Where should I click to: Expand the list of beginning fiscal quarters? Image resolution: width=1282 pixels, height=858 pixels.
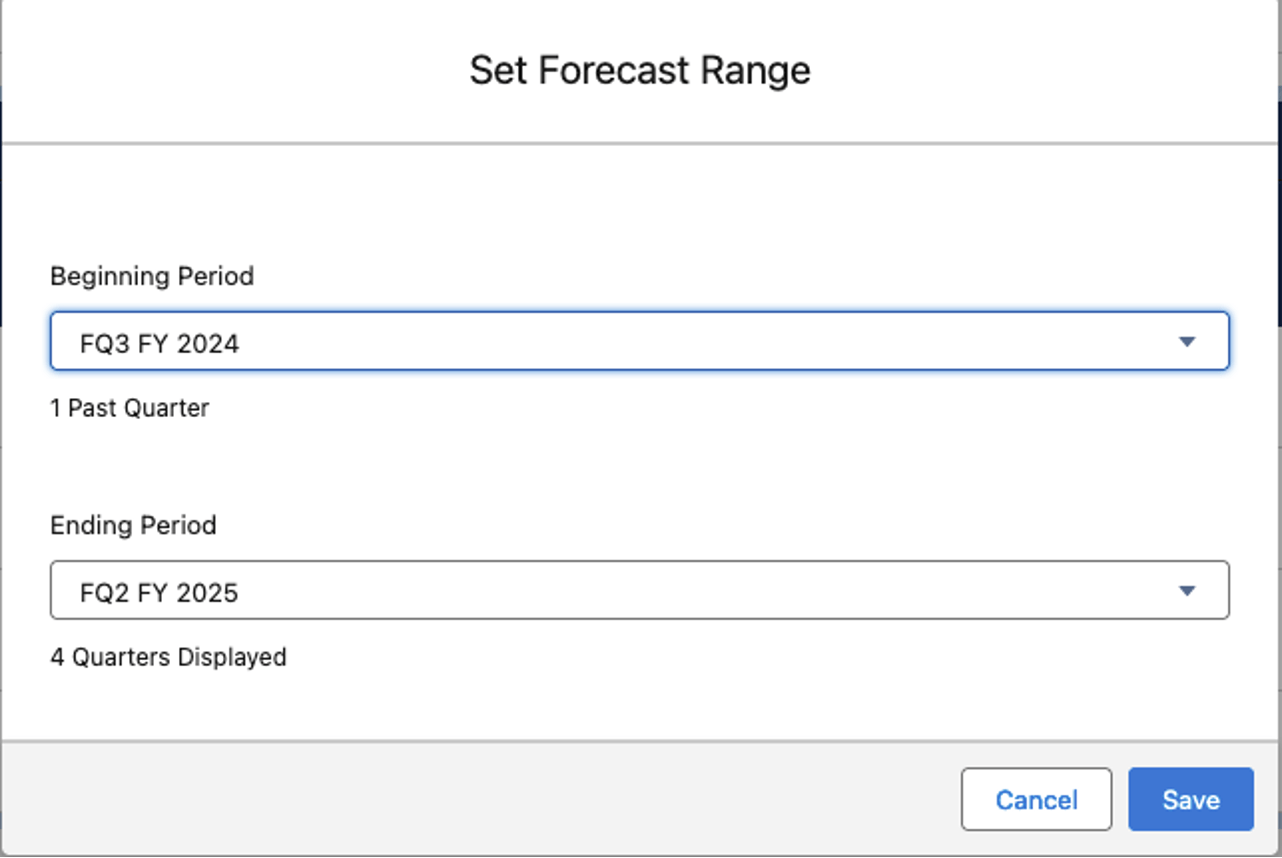point(640,342)
